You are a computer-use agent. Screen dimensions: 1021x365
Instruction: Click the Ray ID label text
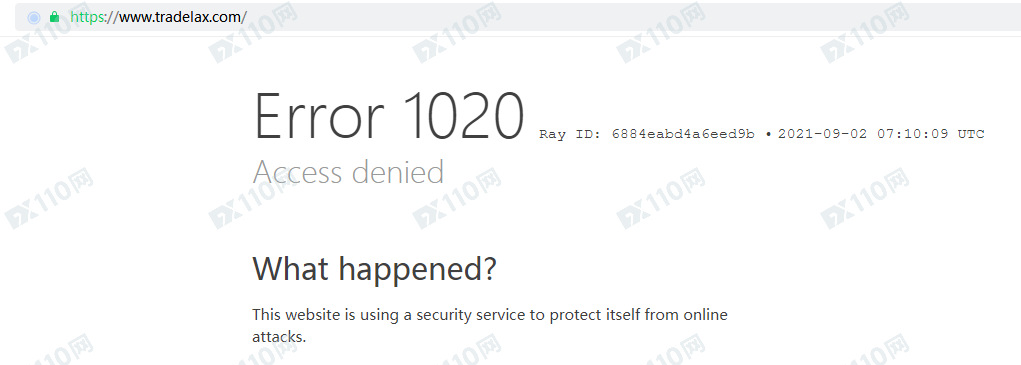(572, 135)
